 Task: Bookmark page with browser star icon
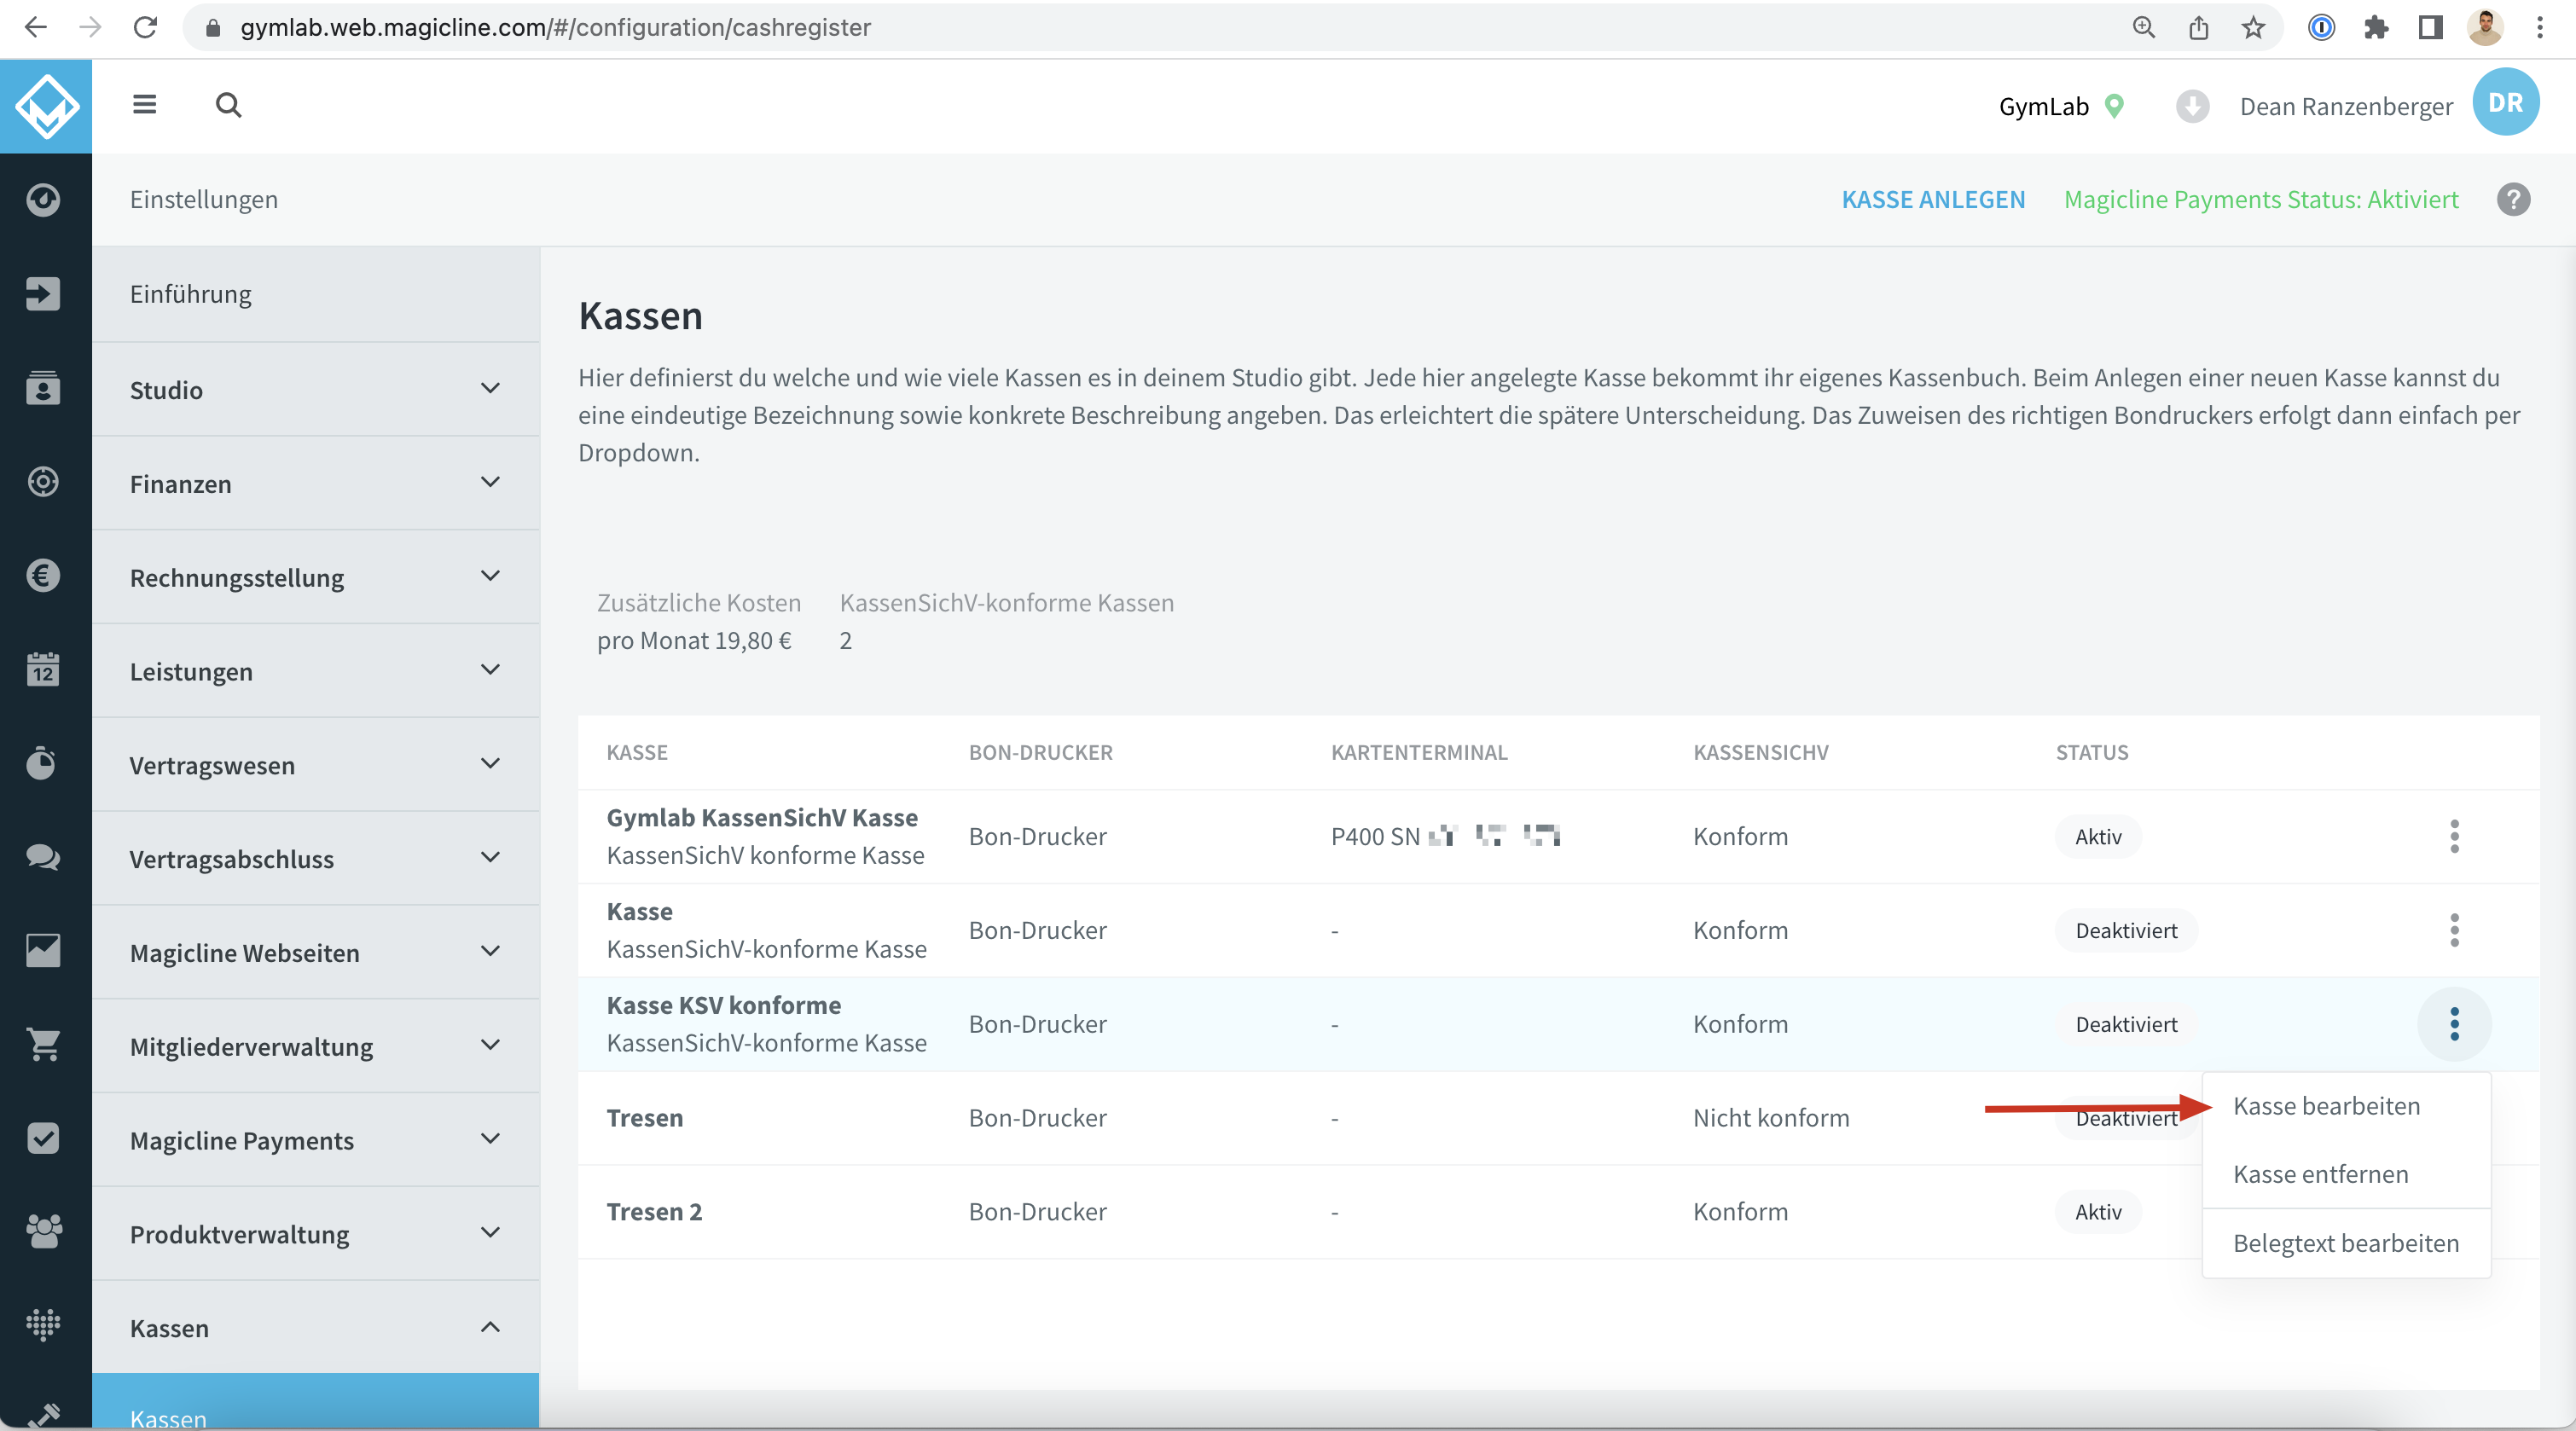2253,28
